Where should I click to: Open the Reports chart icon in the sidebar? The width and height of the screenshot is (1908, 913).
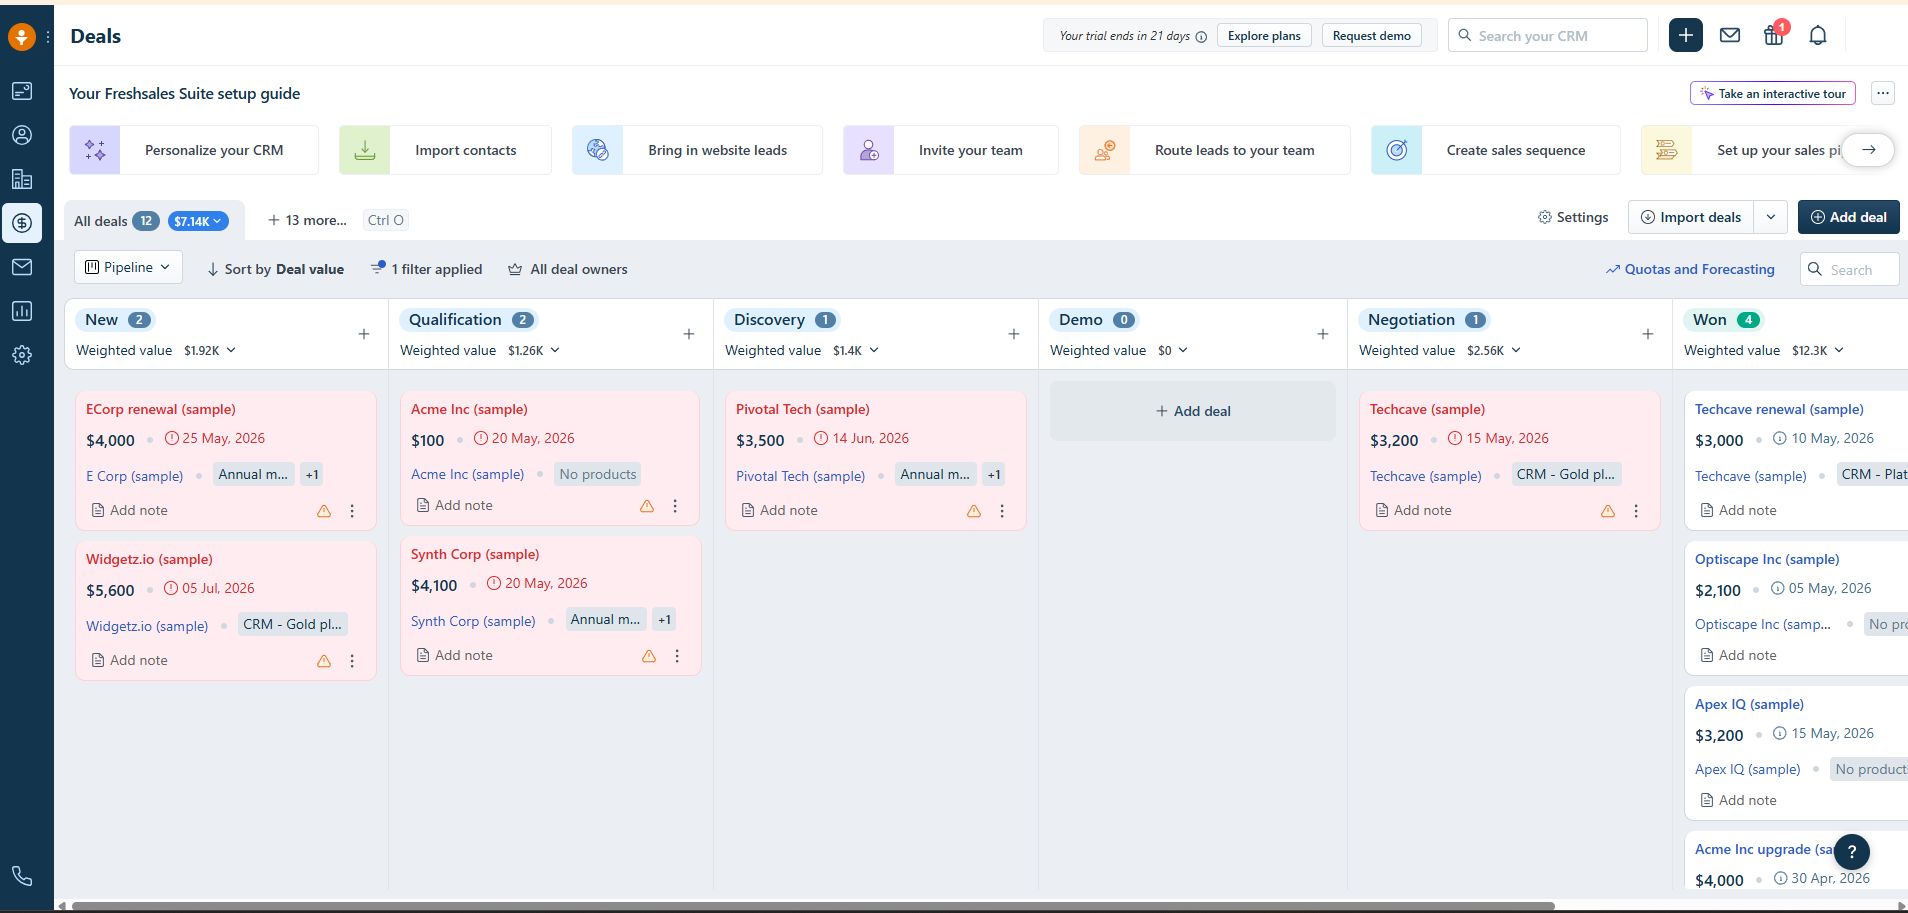click(x=22, y=311)
